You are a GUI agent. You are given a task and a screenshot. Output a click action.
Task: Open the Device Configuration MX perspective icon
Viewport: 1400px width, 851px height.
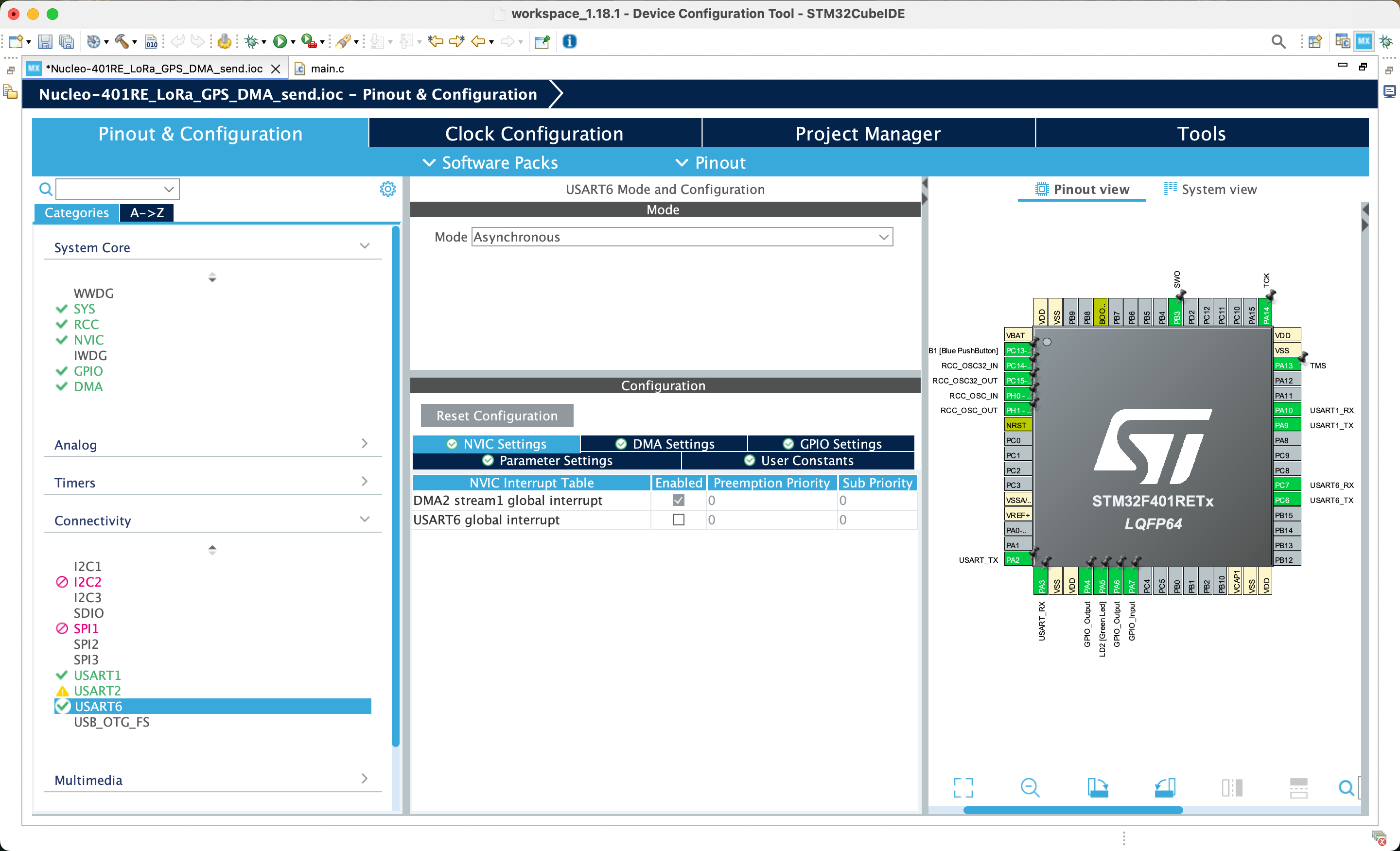tap(1364, 42)
